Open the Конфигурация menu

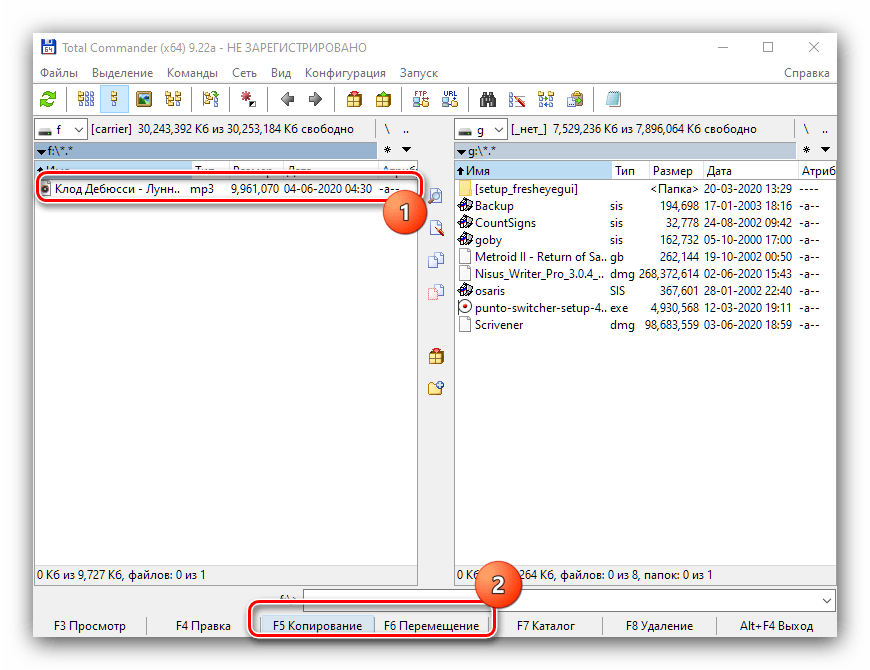pyautogui.click(x=345, y=73)
